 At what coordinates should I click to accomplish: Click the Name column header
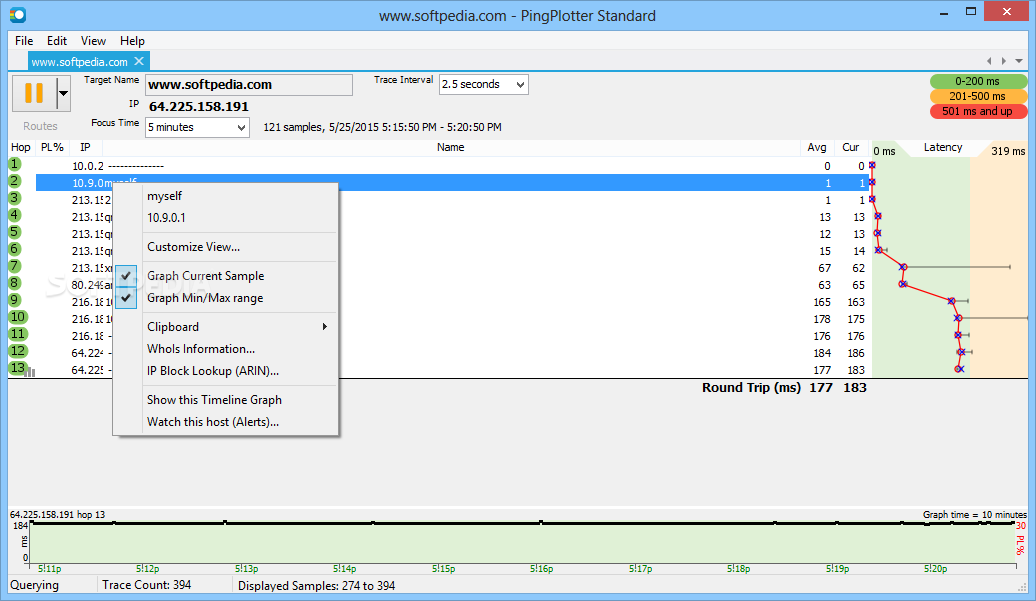coord(451,147)
